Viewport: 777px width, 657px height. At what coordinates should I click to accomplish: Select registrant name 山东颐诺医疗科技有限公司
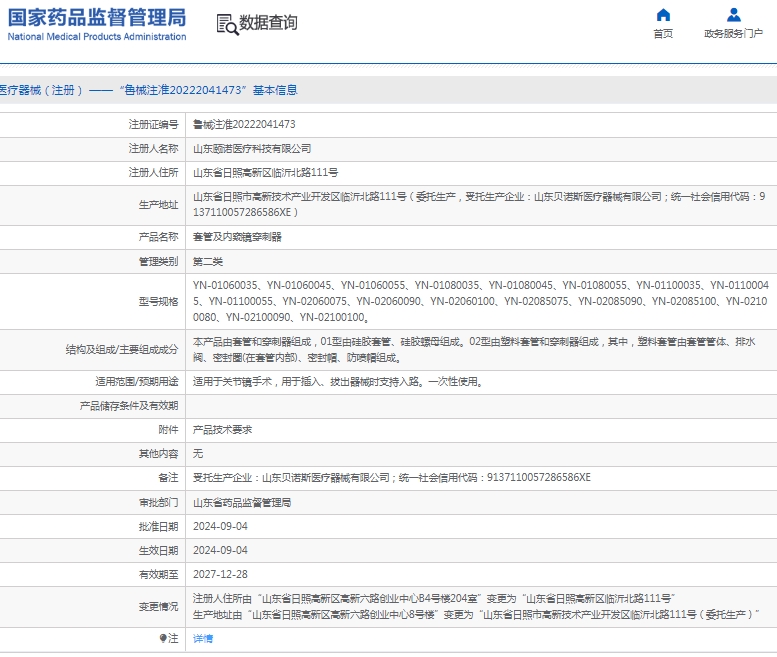click(x=252, y=149)
